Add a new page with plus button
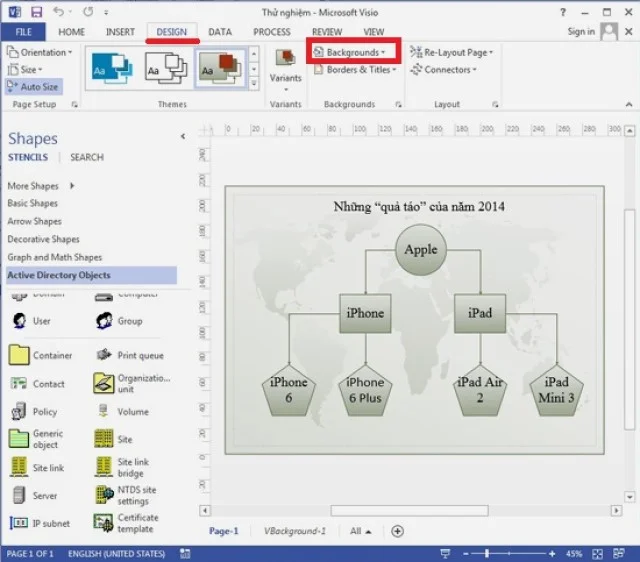This screenshot has width=640, height=562. [x=397, y=531]
